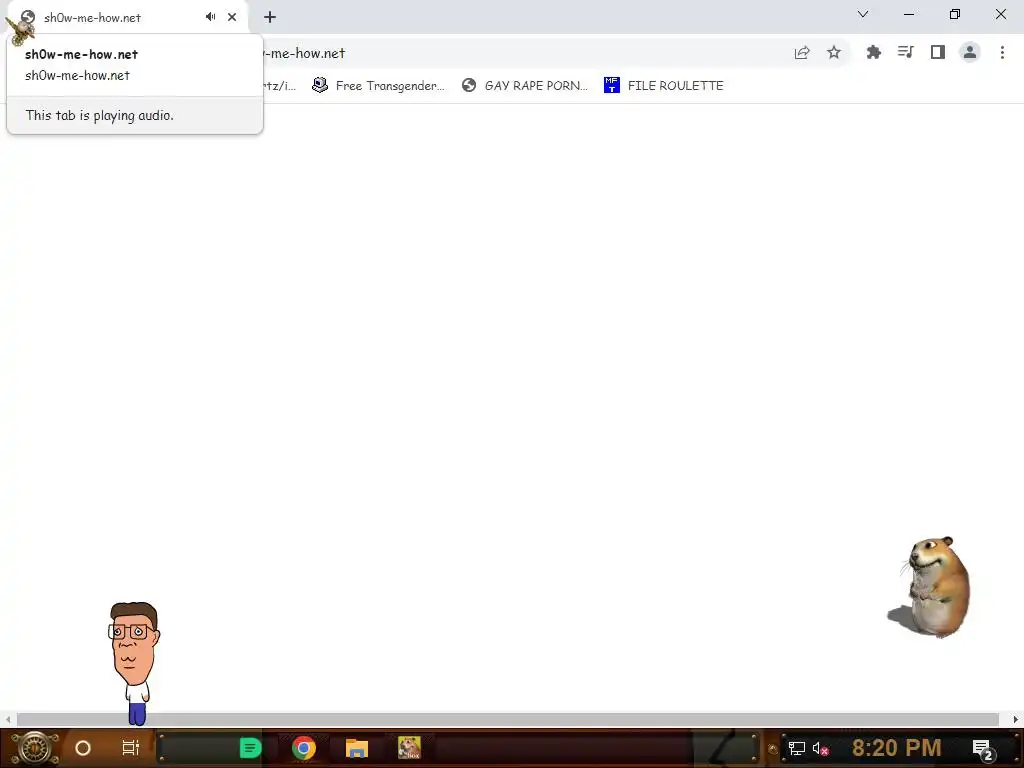Mute the sh0w-me-how.net tab audio icon
Screen dimensions: 1024x768
click(x=210, y=17)
